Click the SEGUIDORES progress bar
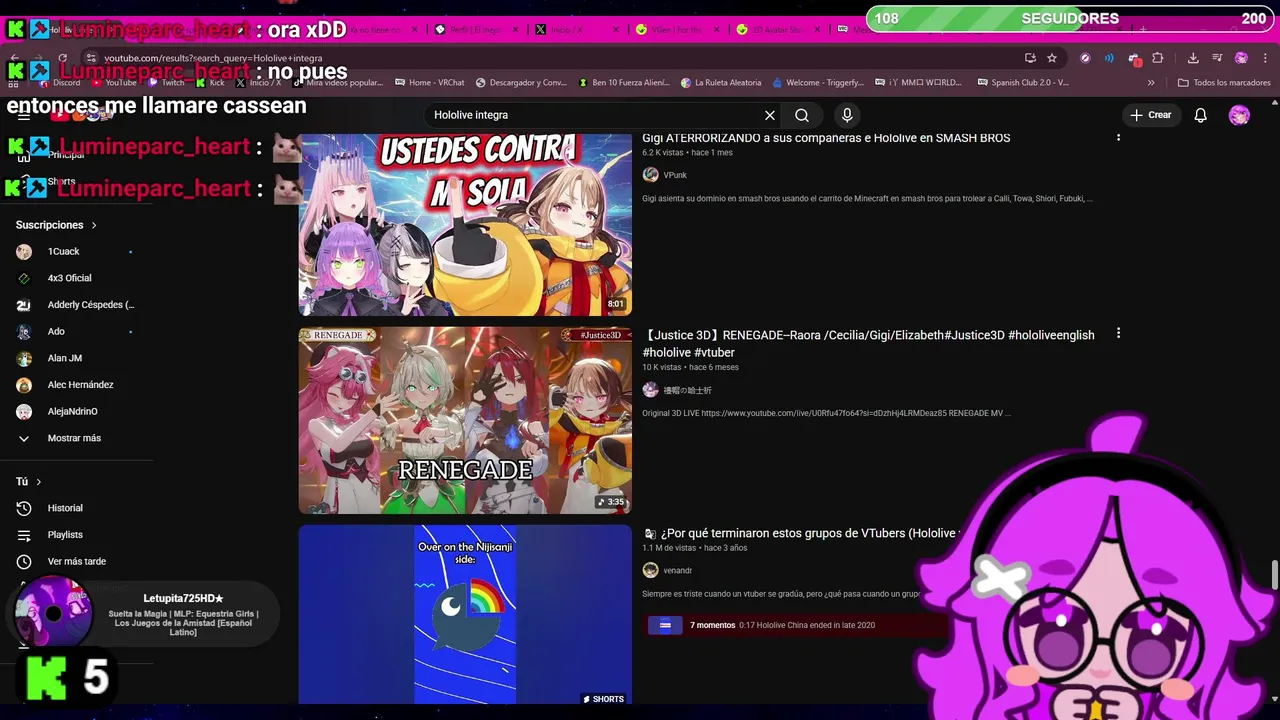The width and height of the screenshot is (1280, 720). [x=1070, y=19]
